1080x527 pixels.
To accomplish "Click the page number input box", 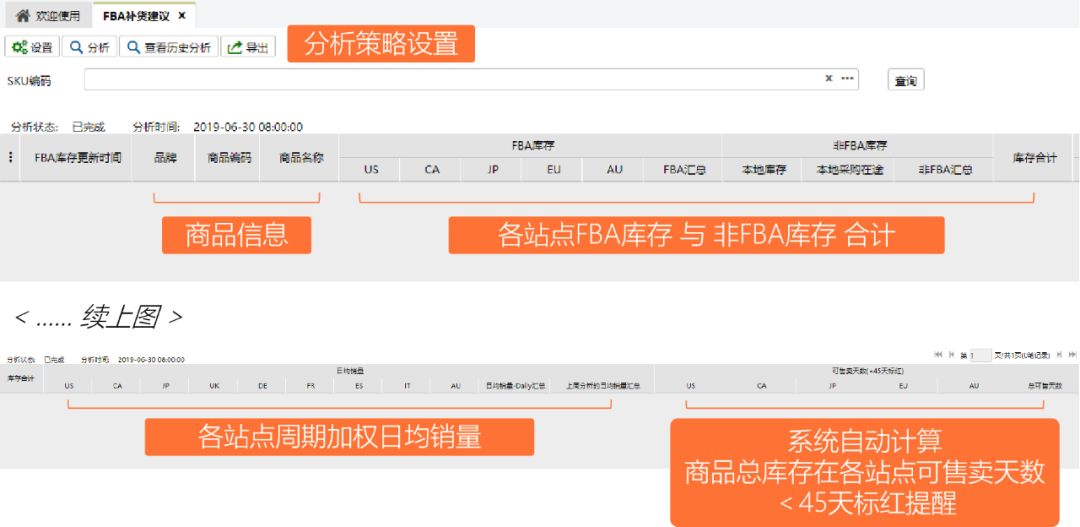I will tap(981, 355).
